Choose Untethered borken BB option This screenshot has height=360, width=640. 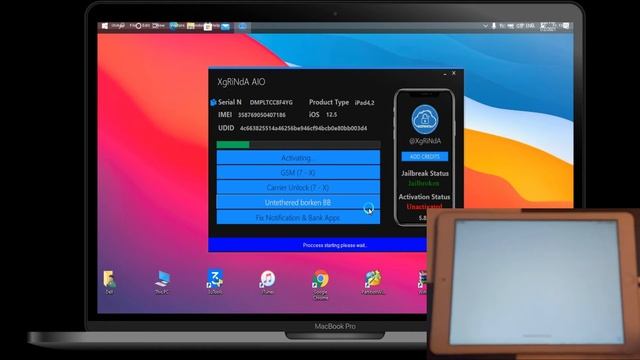click(298, 202)
